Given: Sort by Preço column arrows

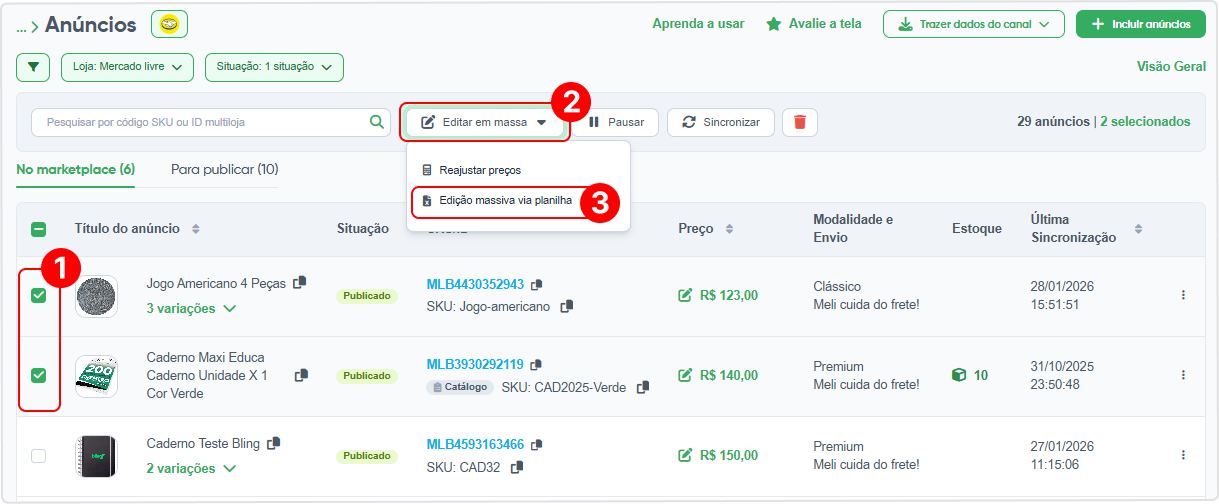Looking at the screenshot, I should [x=729, y=229].
